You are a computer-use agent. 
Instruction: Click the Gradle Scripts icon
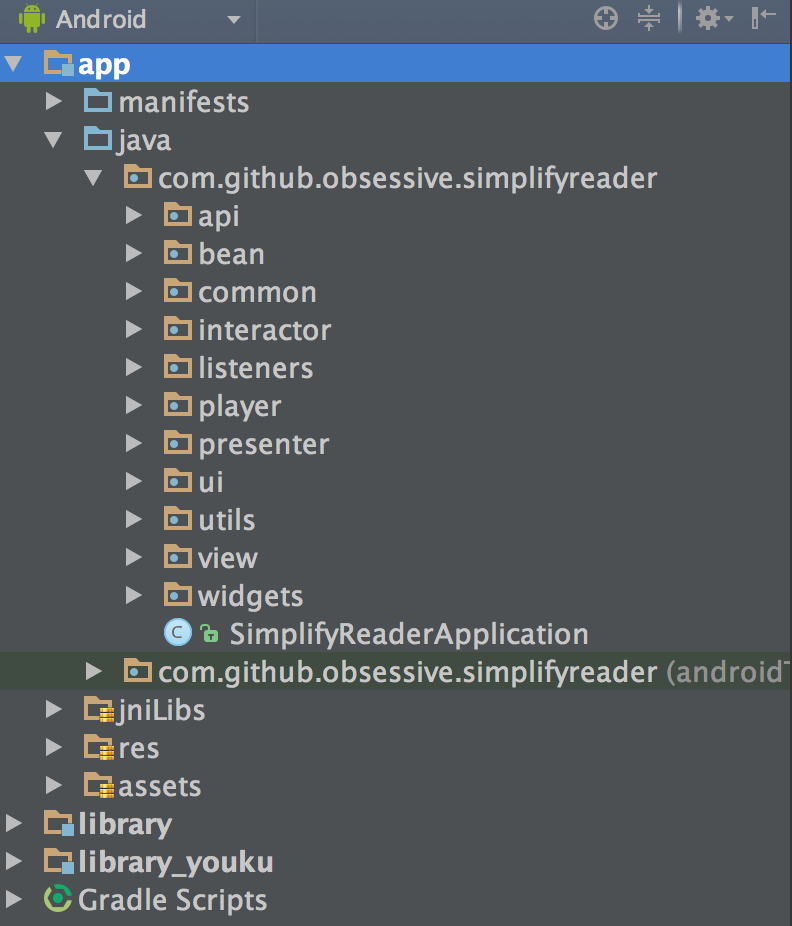58,899
